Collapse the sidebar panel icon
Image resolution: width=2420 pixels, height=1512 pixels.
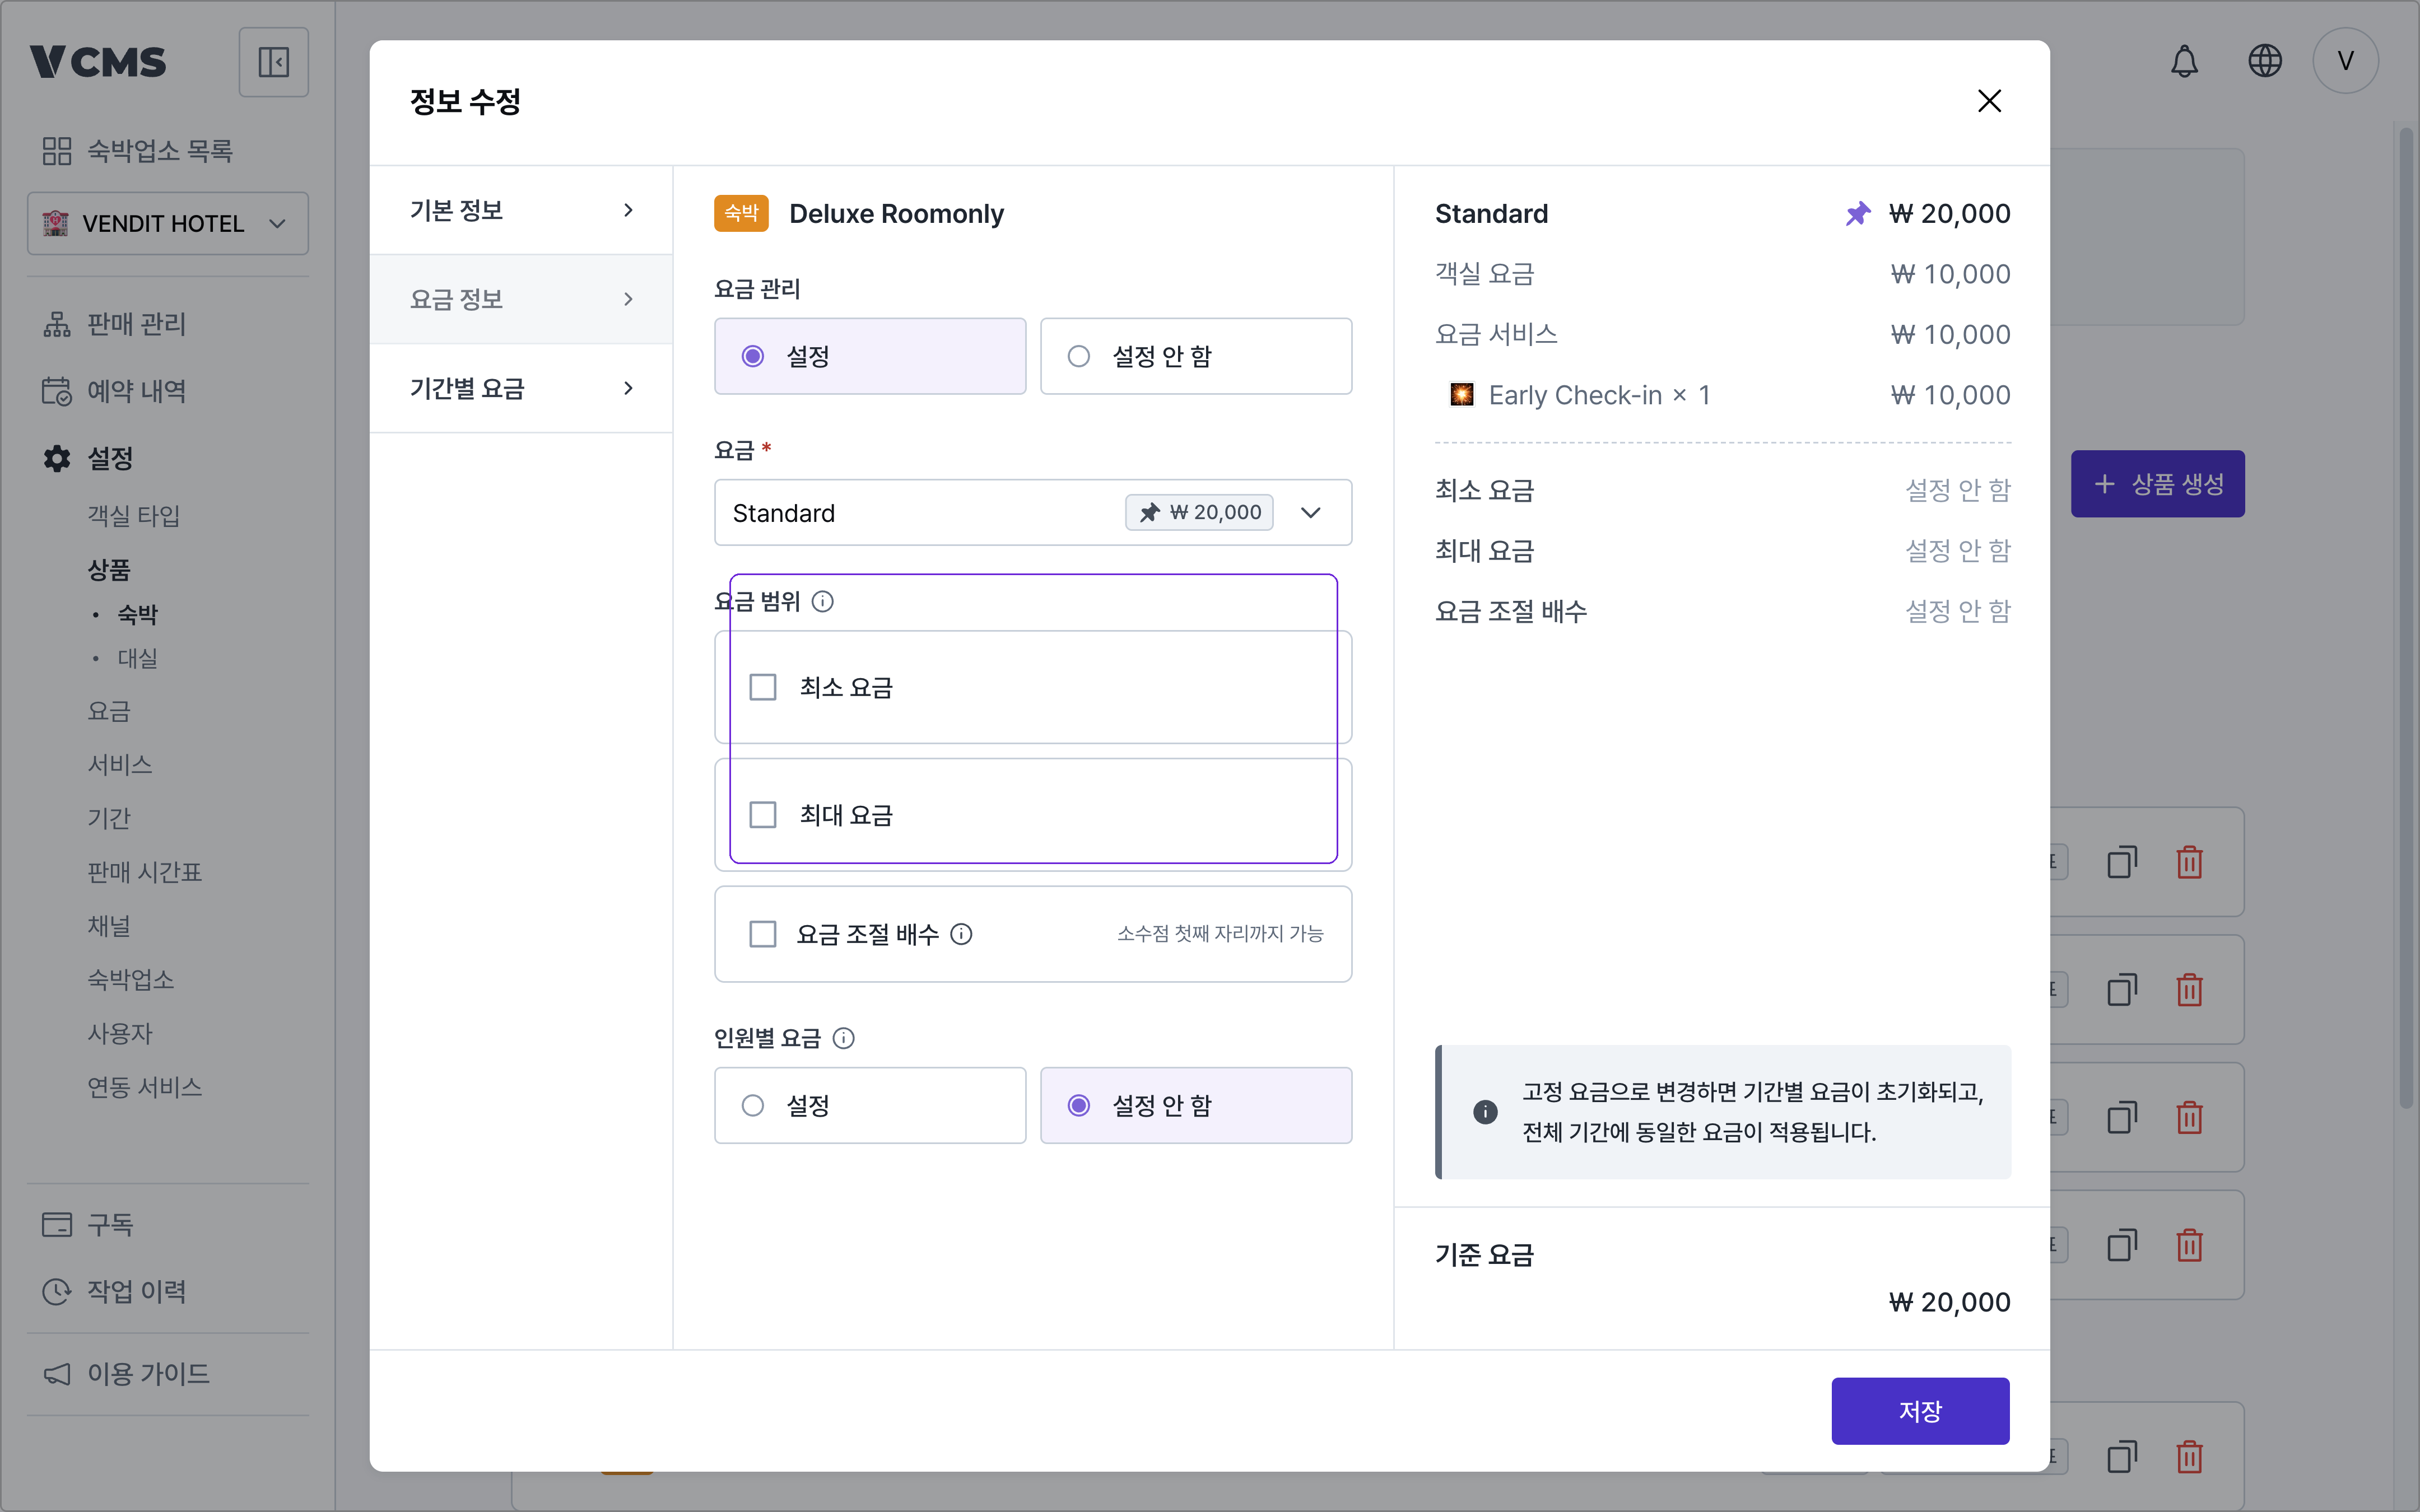(273, 62)
